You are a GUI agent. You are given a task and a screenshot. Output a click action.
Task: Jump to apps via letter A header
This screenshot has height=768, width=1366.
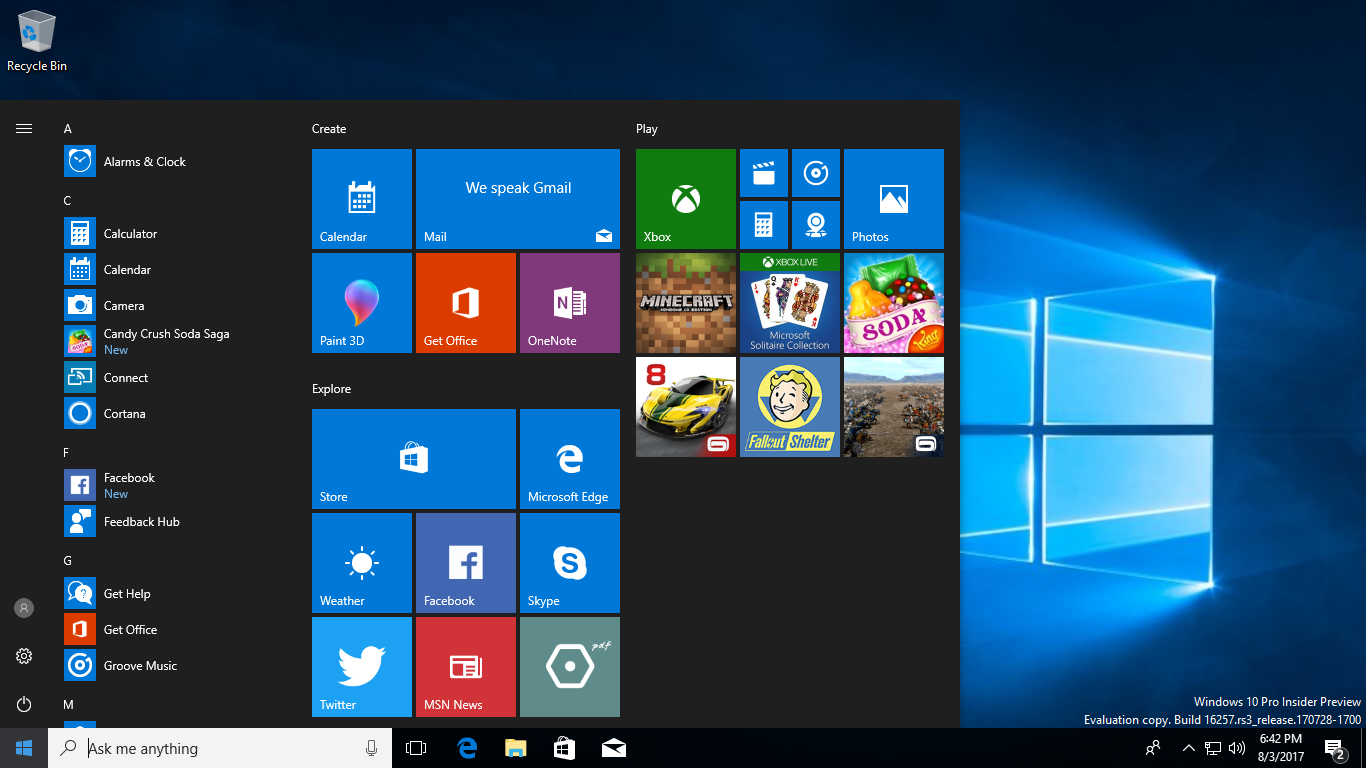tap(68, 129)
